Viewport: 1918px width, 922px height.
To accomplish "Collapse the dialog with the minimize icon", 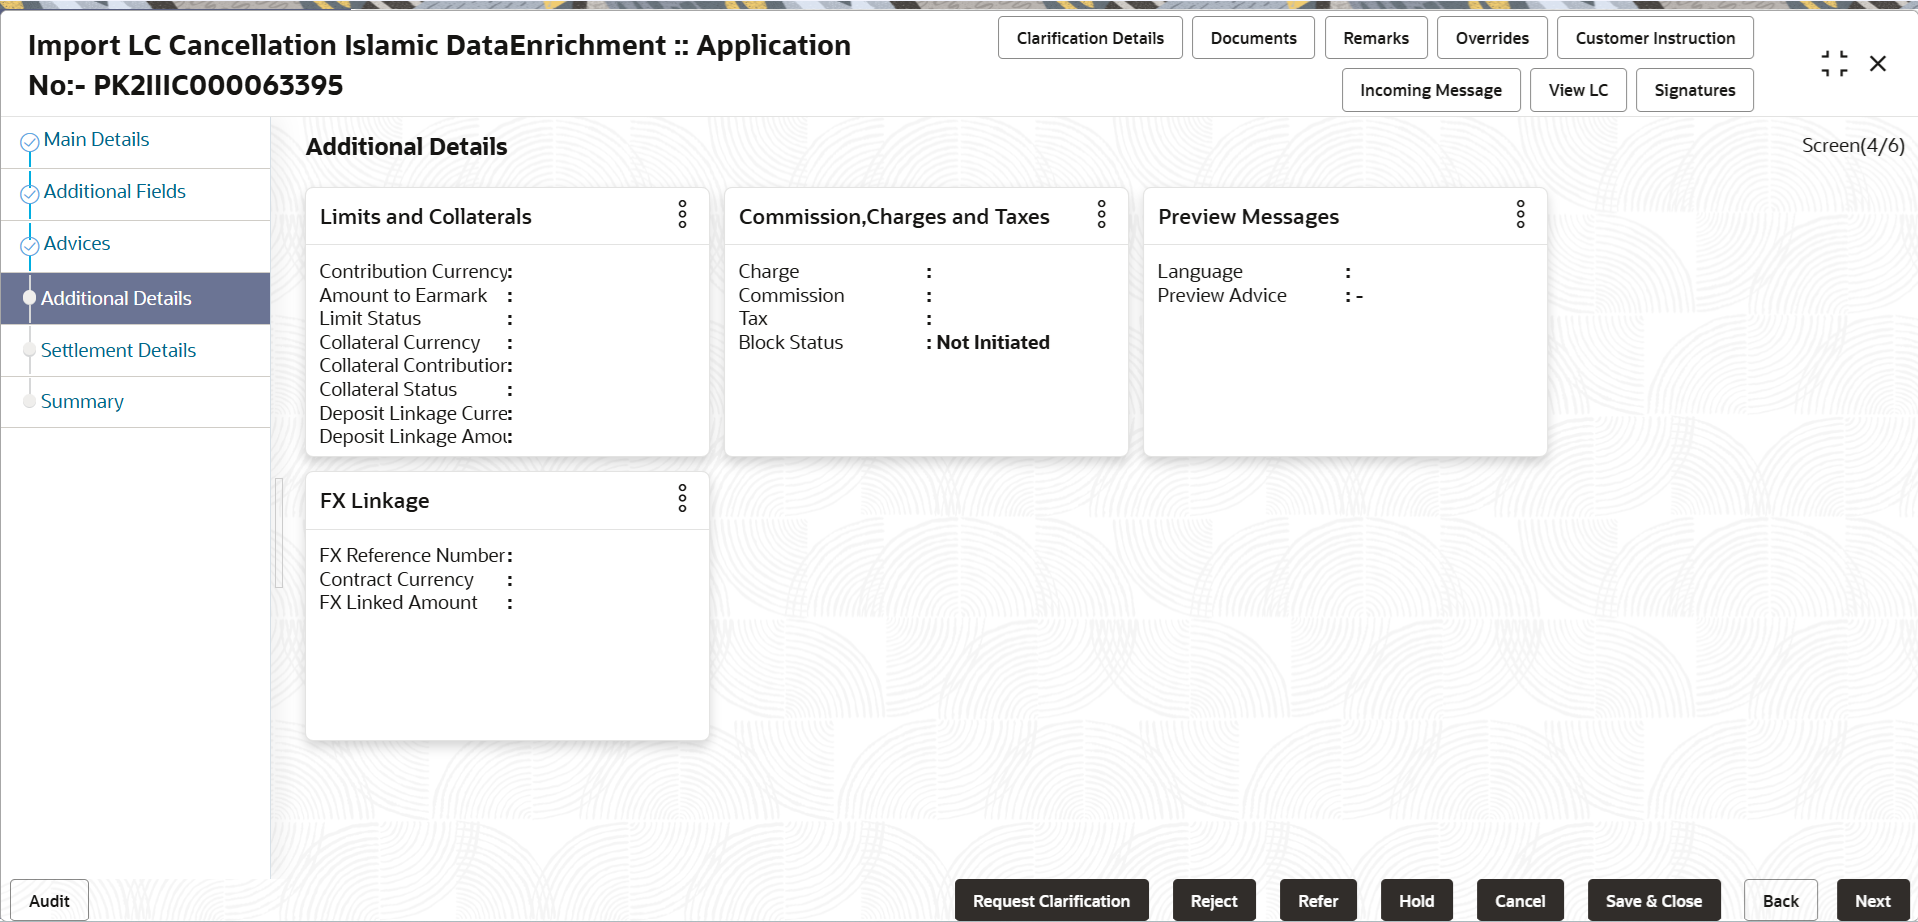I will (x=1834, y=64).
